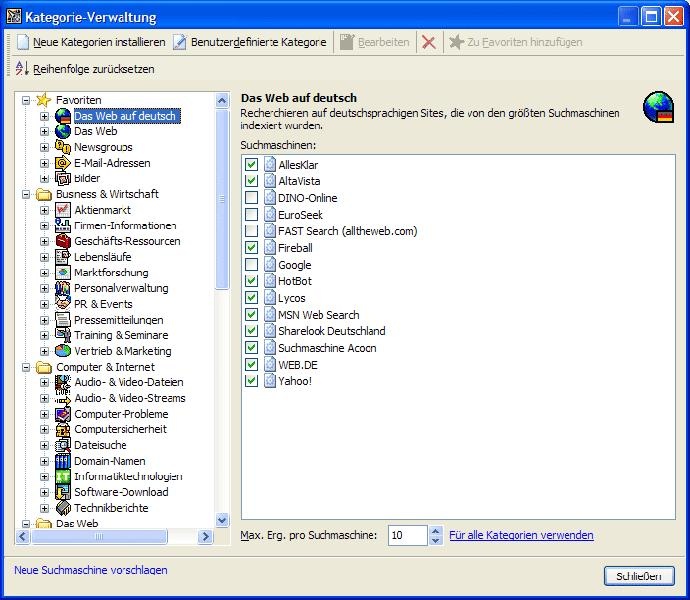This screenshot has width=690, height=600.
Task: Click the Personalverwaltung people icon
Action: click(x=63, y=288)
